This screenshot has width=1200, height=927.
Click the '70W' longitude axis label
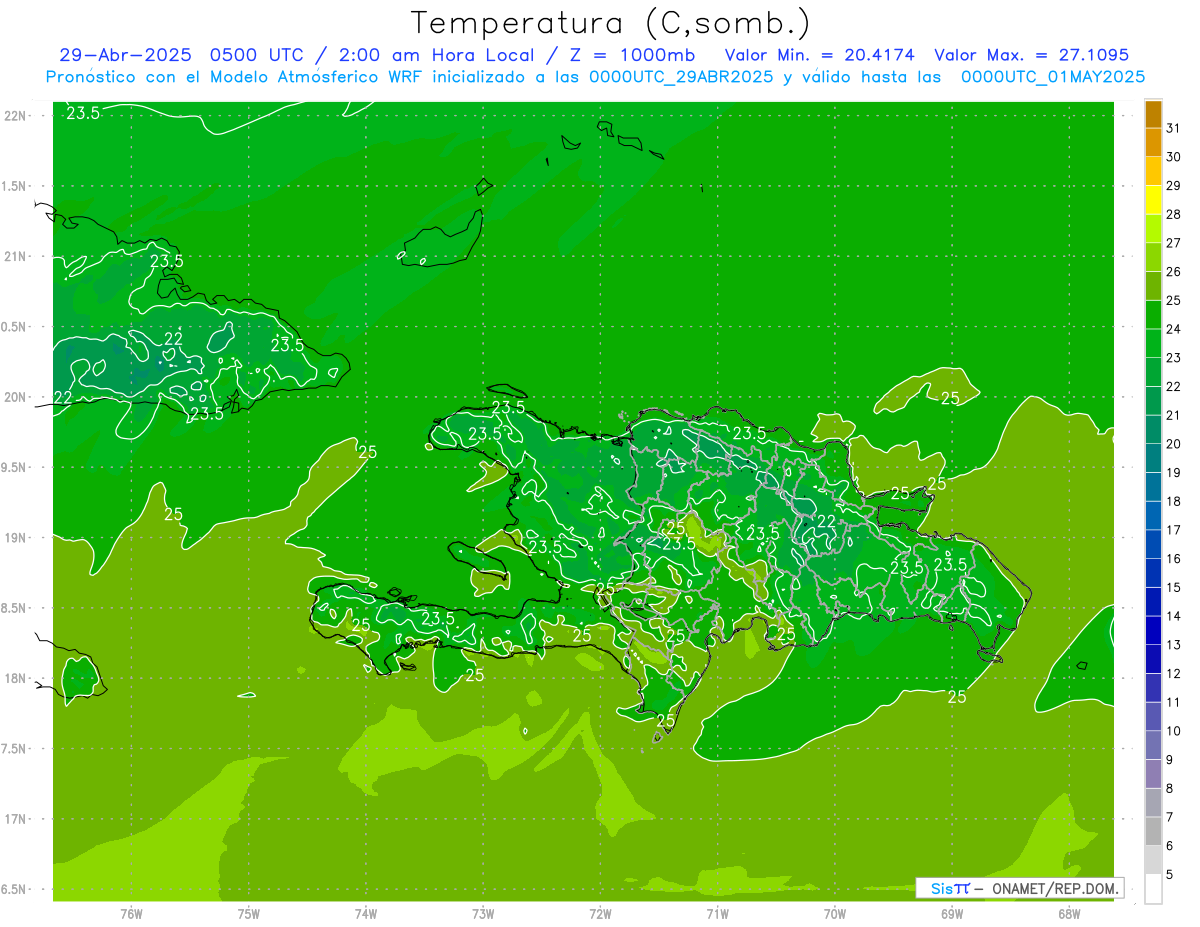[x=835, y=912]
